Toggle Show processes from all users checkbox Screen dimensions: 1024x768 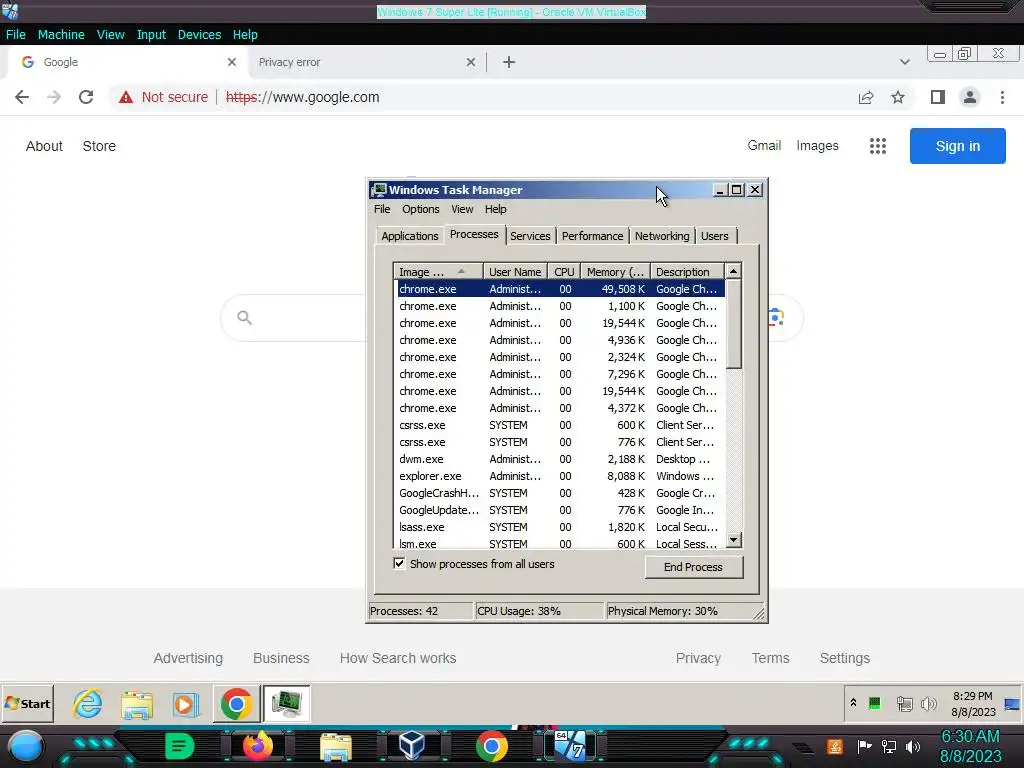tap(399, 564)
